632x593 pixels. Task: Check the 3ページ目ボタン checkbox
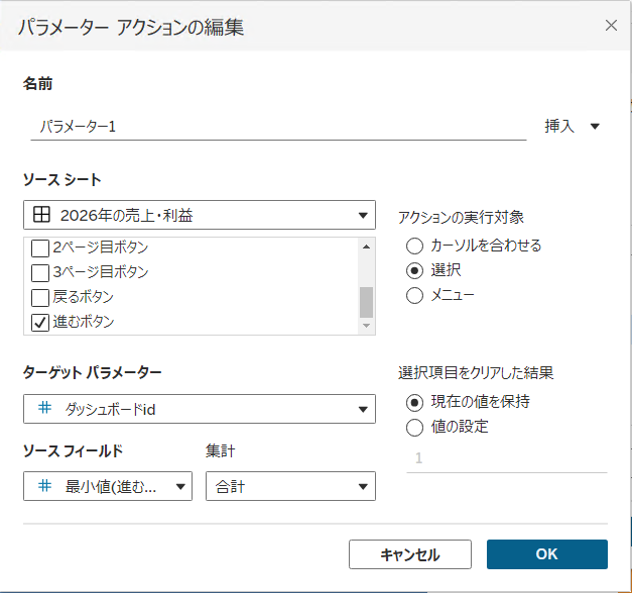40,273
